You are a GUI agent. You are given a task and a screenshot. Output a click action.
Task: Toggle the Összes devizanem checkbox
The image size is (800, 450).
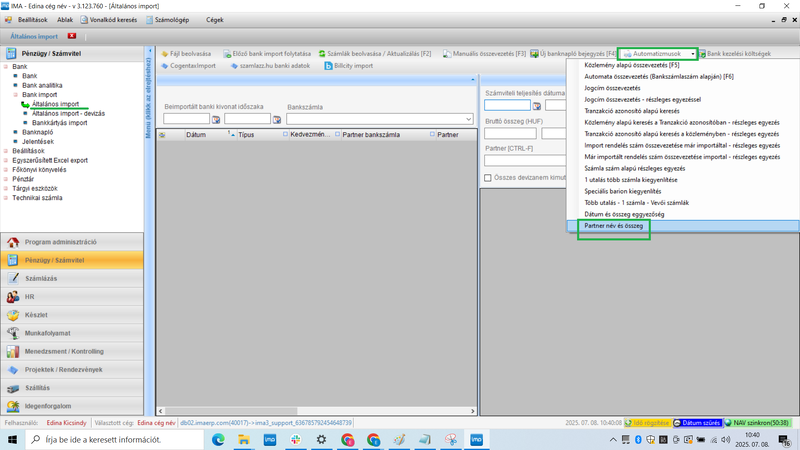pyautogui.click(x=488, y=178)
